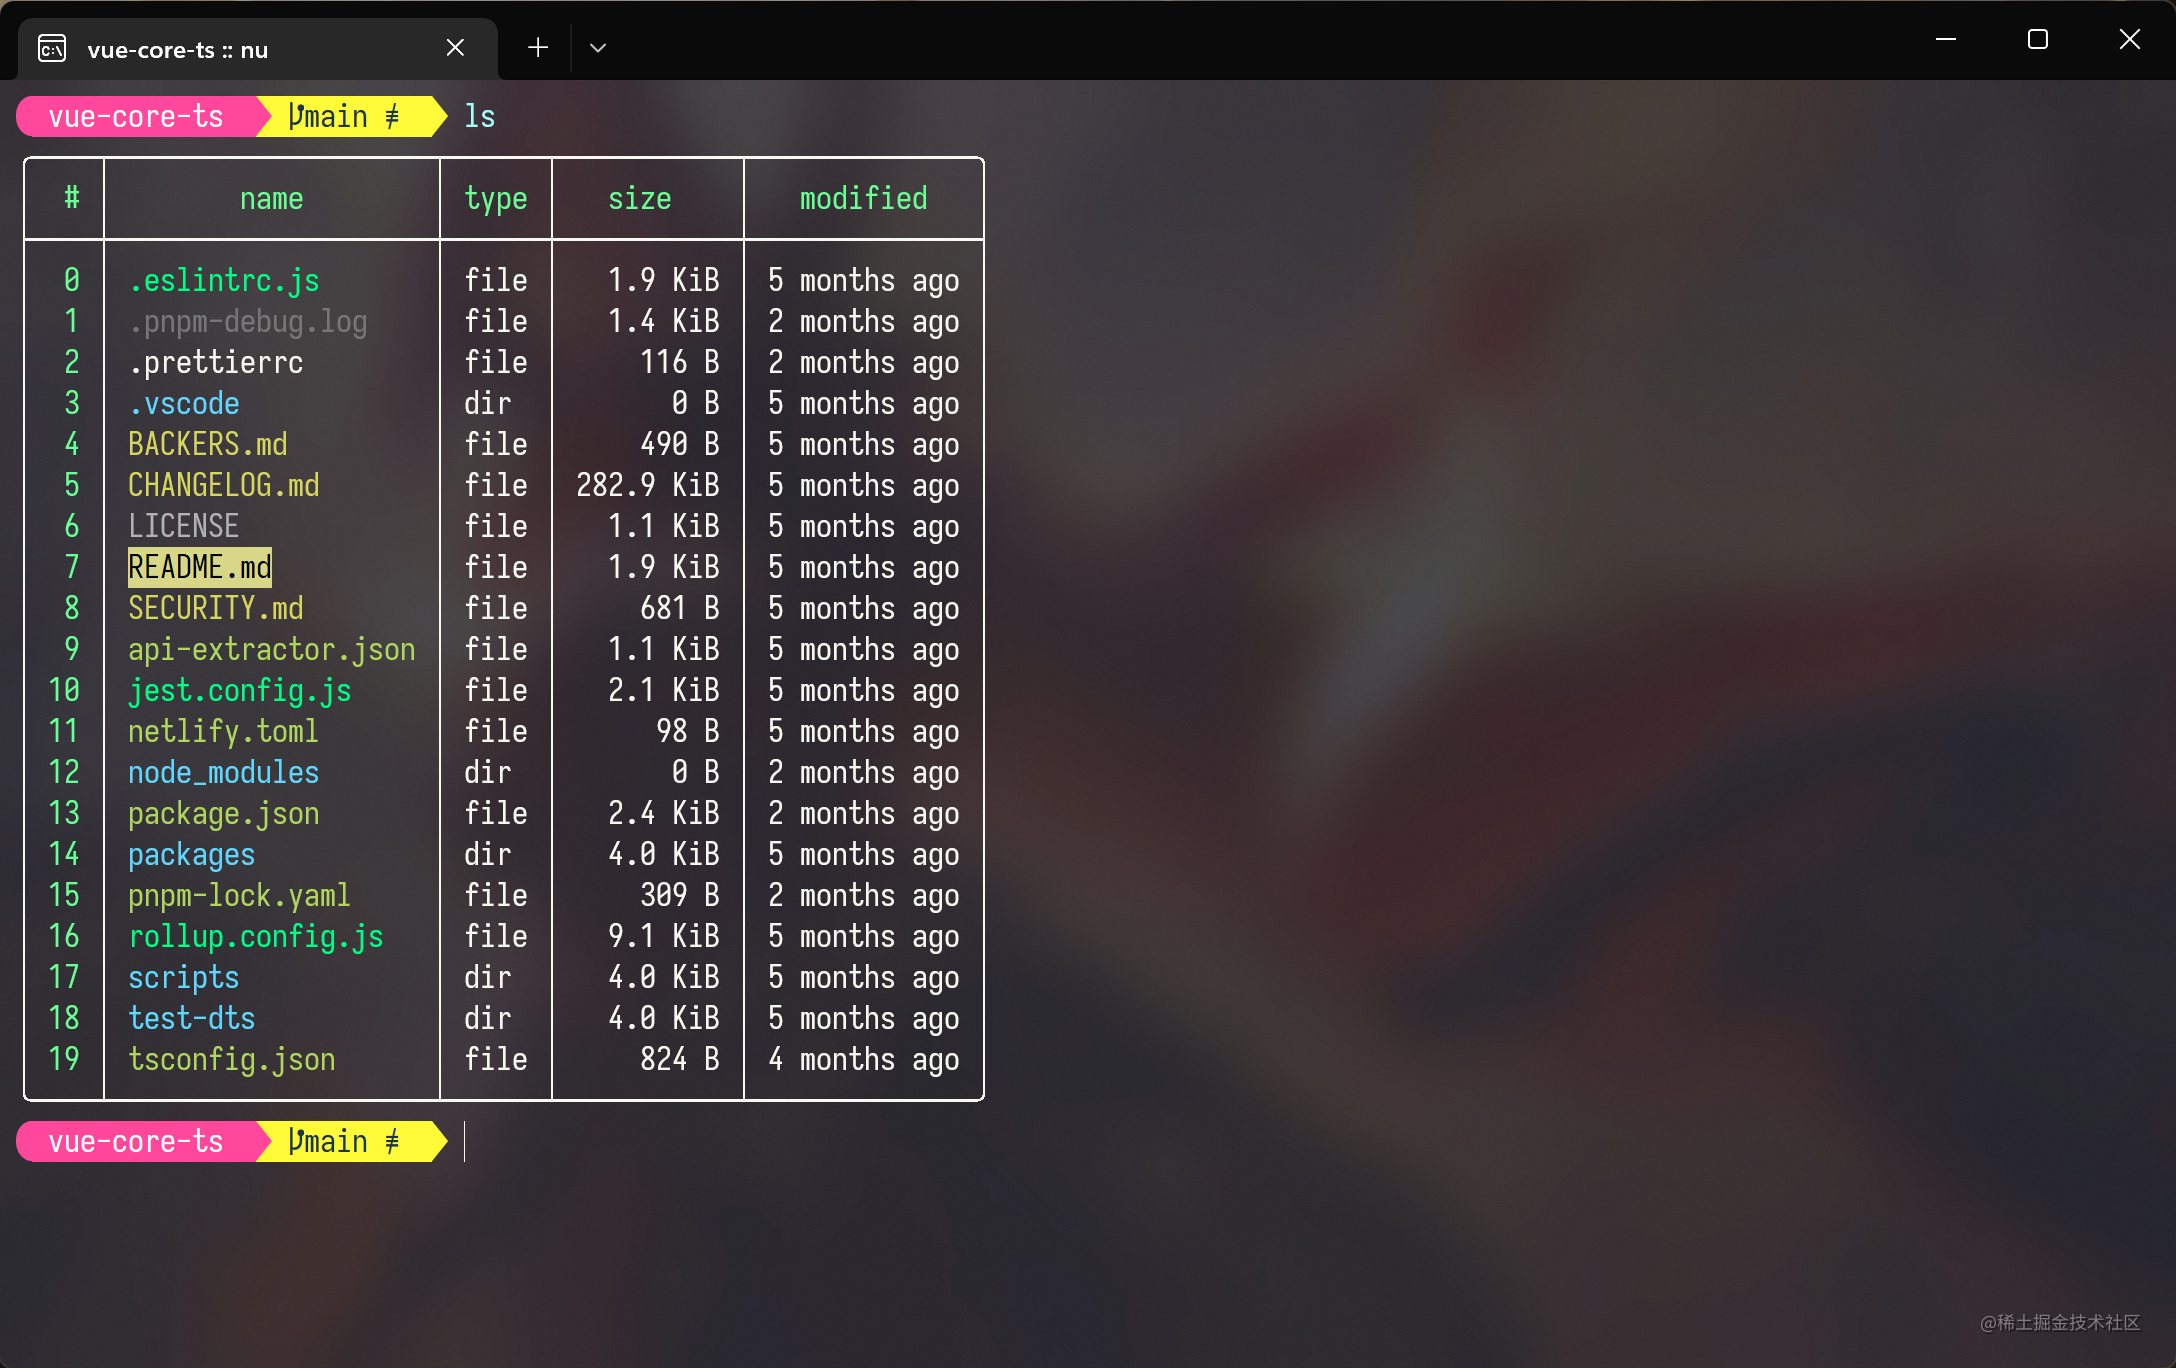Click the BACKERS.md file name
This screenshot has height=1368, width=2176.
208,445
